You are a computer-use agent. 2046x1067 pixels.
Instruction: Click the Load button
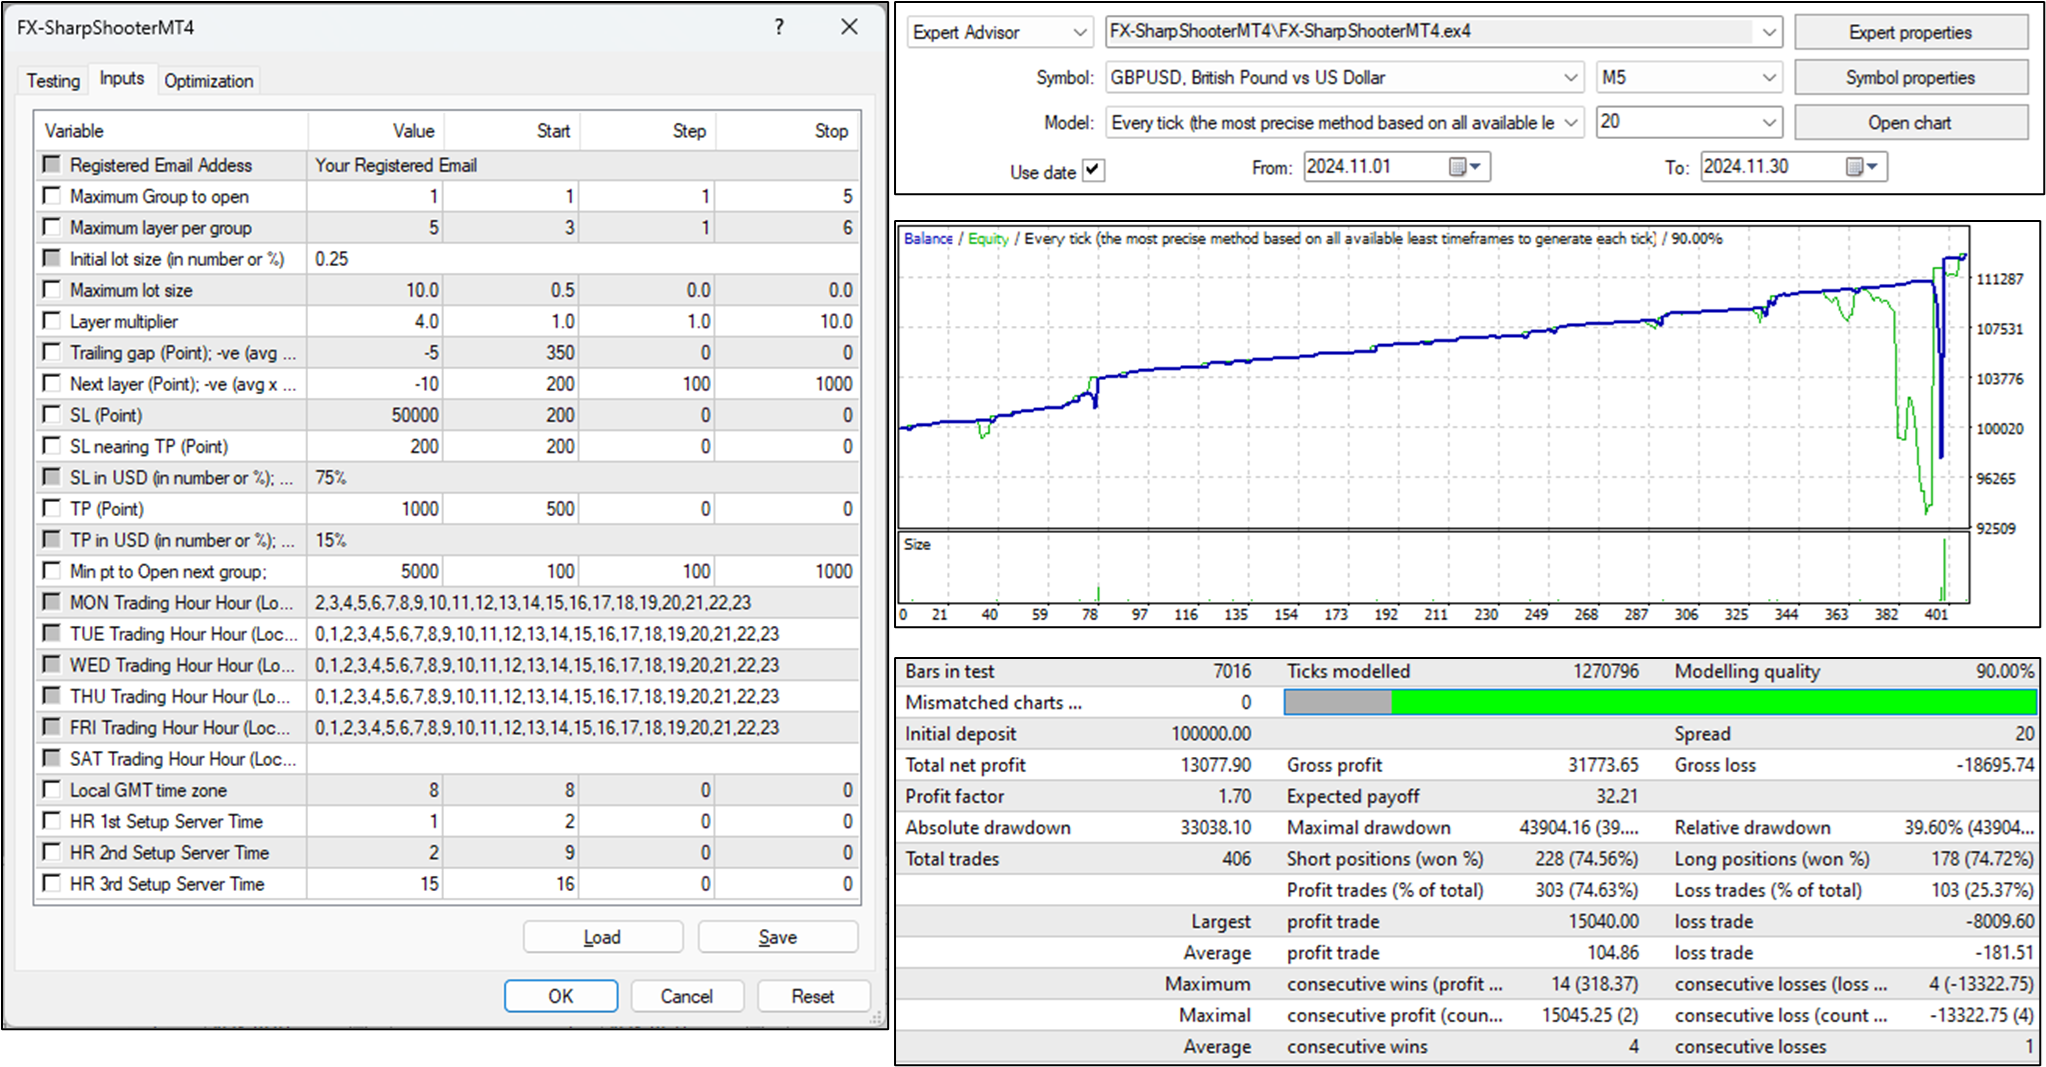point(602,937)
